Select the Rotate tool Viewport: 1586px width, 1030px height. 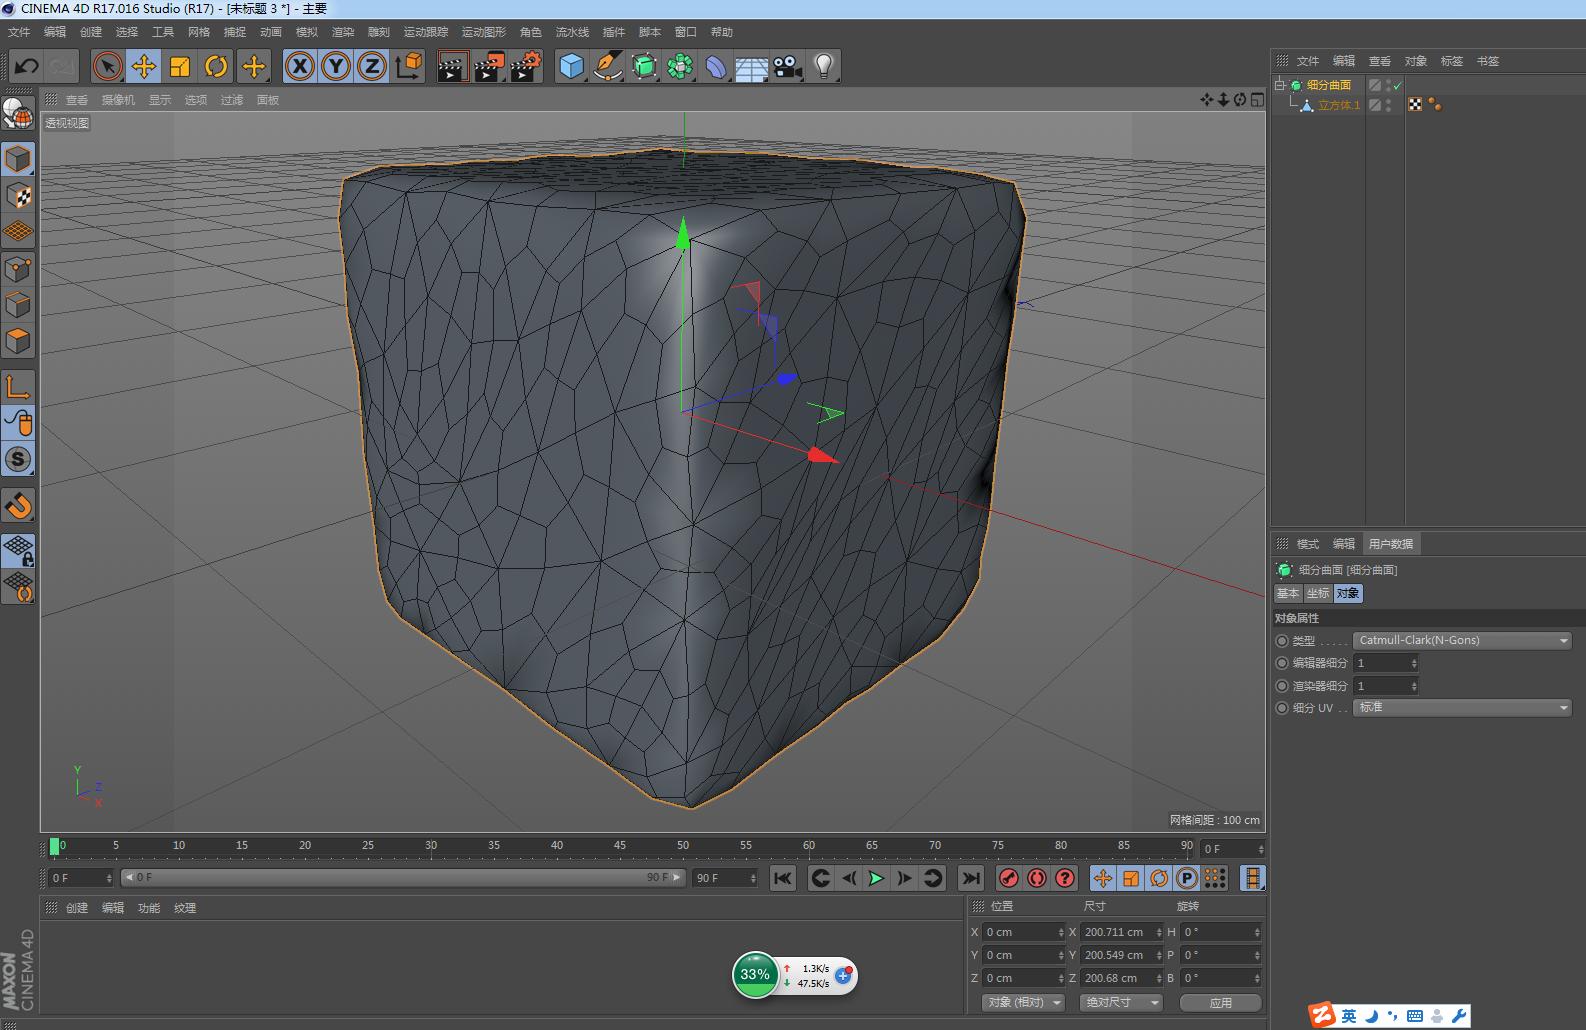(216, 67)
